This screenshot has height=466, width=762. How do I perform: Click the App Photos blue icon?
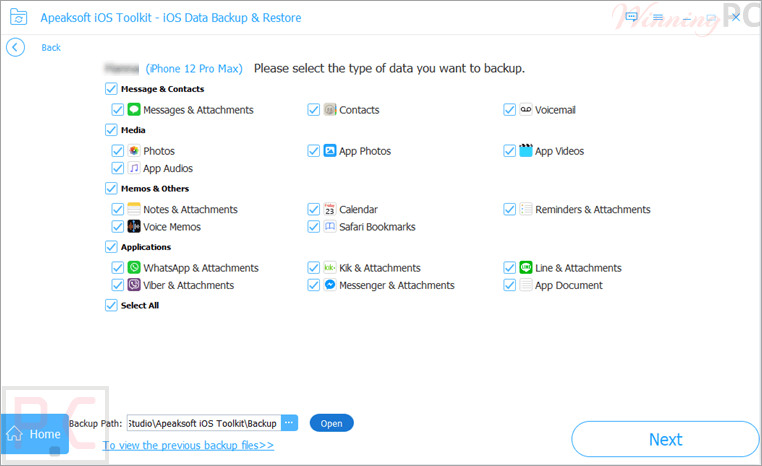click(330, 151)
